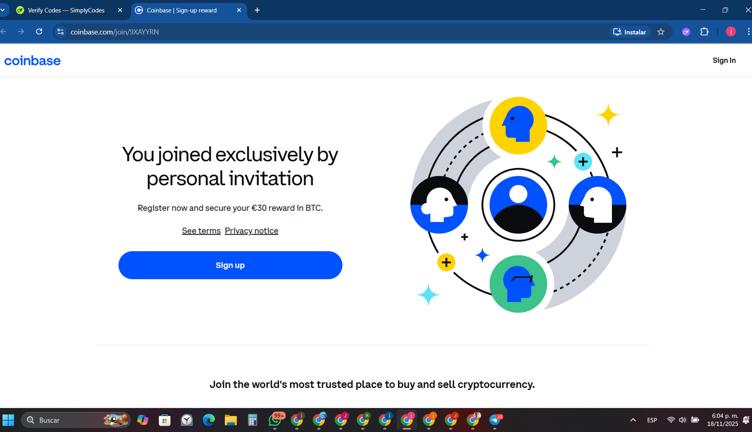The image size is (752, 432).
Task: Open the volume speaker tray icon
Action: pos(682,420)
